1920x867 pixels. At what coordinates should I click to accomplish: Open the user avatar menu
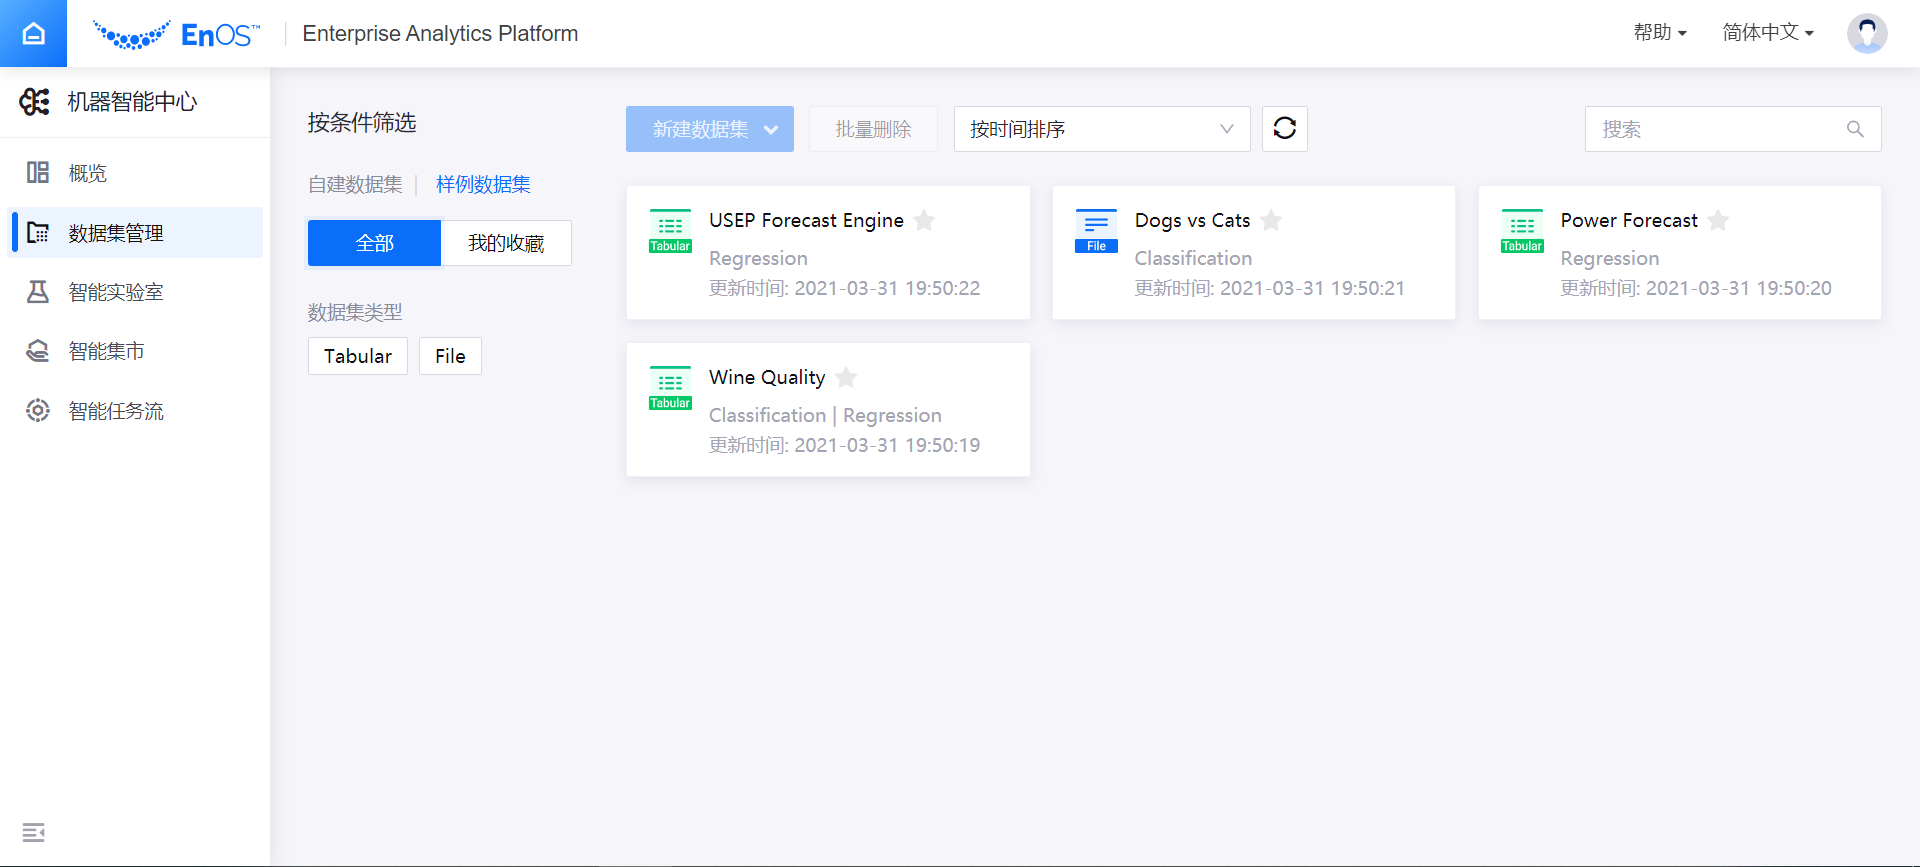(x=1866, y=33)
